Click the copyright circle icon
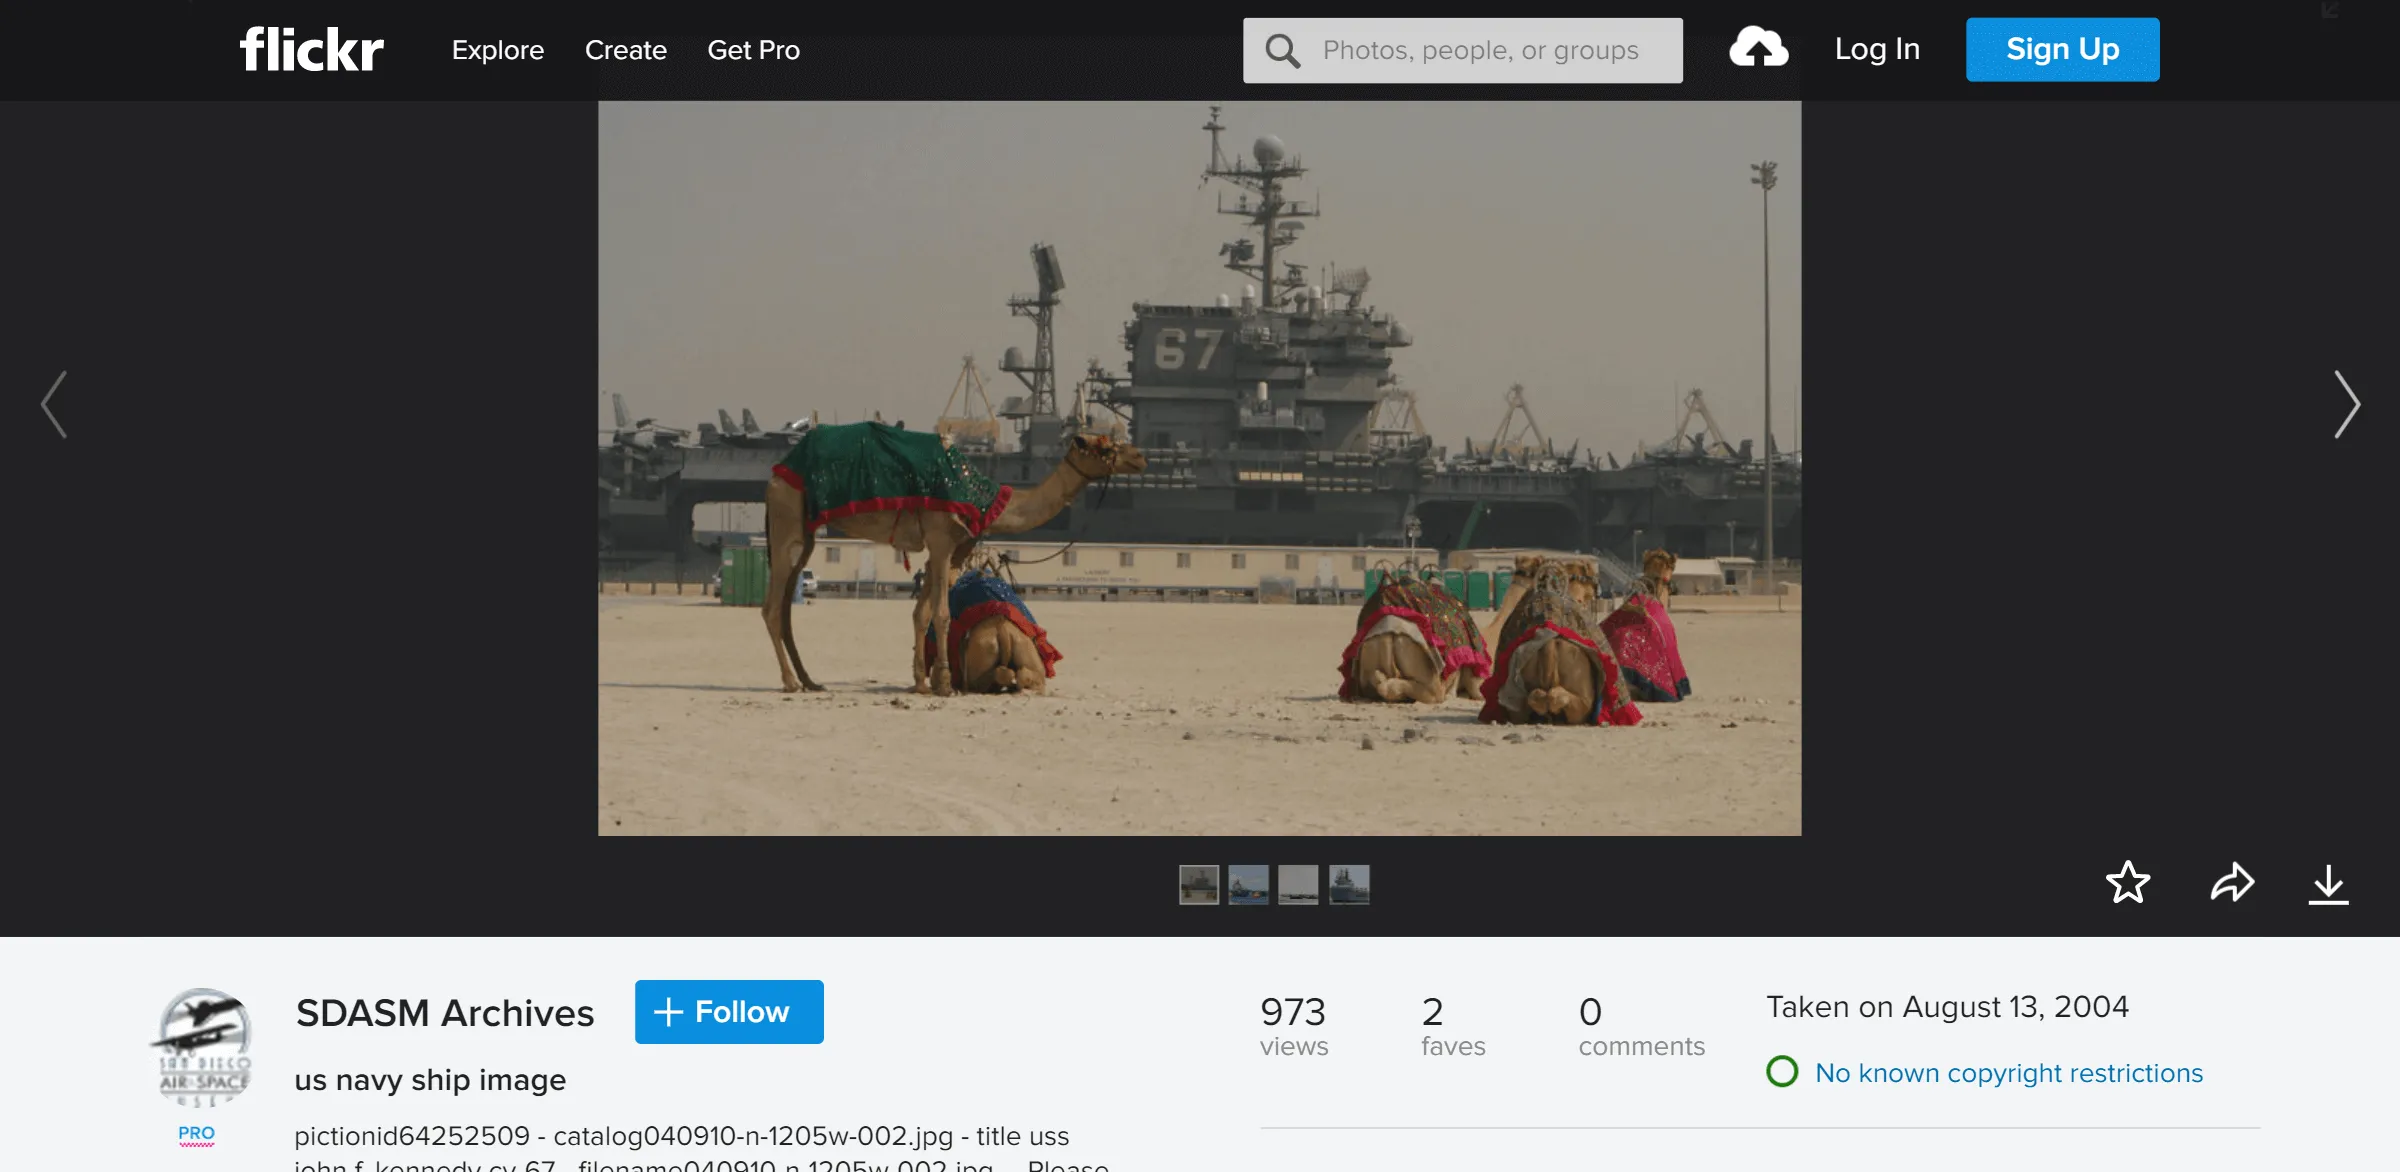Screen dimensions: 2400x1172 pos(1782,1072)
